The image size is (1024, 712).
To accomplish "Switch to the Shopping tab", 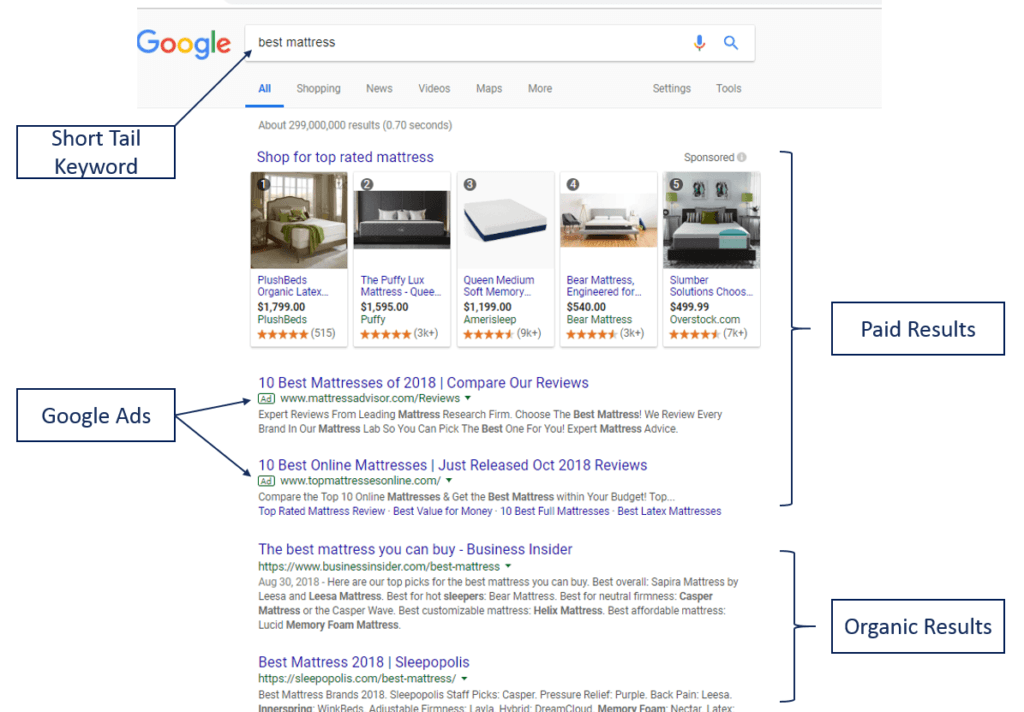I will click(319, 89).
